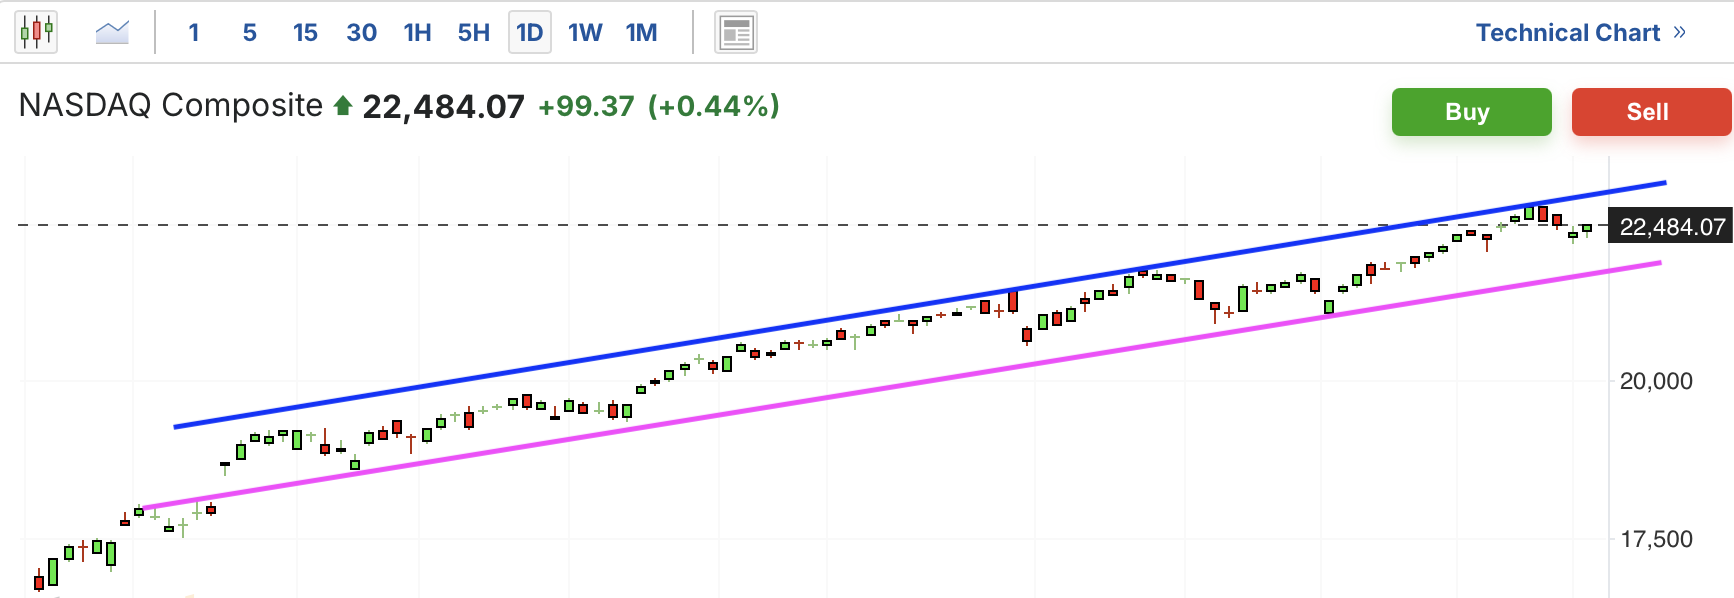Click the current price label on price axis
The width and height of the screenshot is (1734, 598).
(x=1671, y=227)
